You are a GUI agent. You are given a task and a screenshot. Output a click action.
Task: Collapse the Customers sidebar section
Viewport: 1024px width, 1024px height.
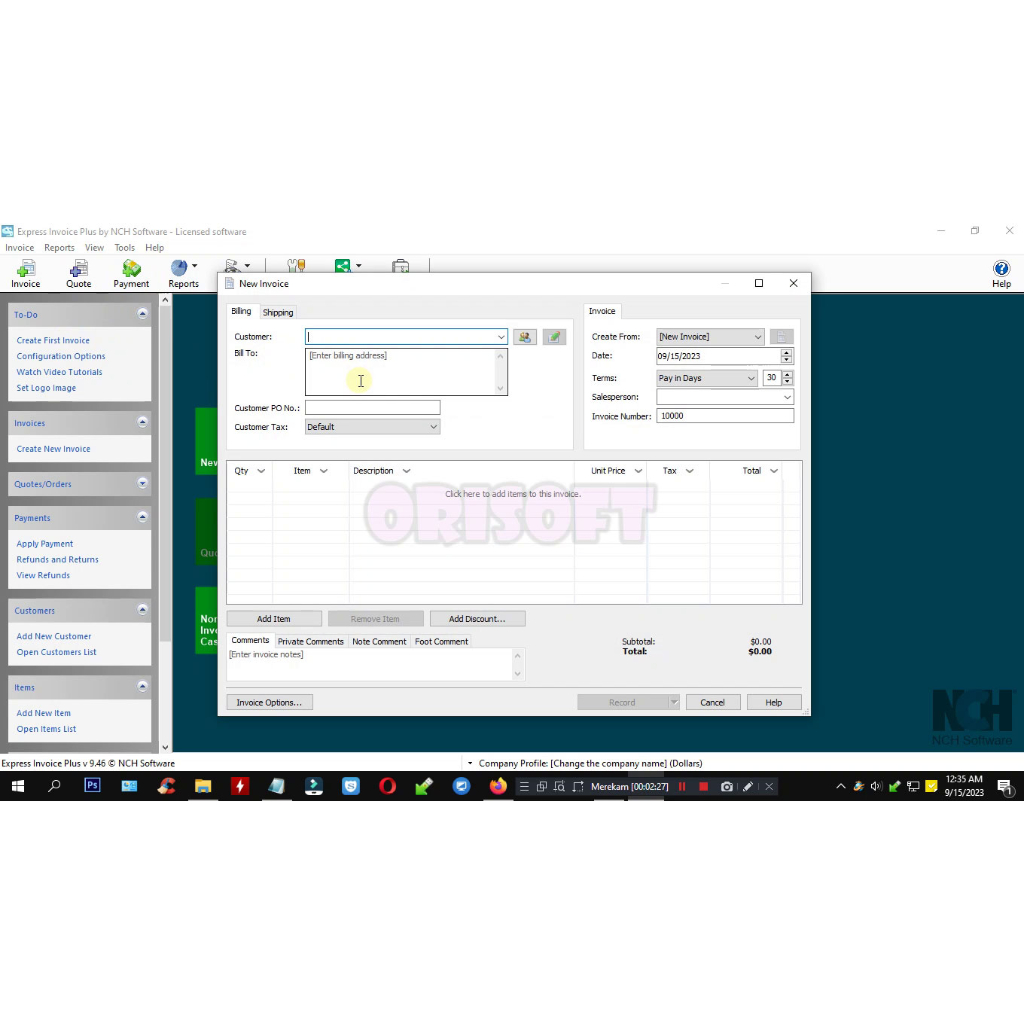(x=142, y=610)
